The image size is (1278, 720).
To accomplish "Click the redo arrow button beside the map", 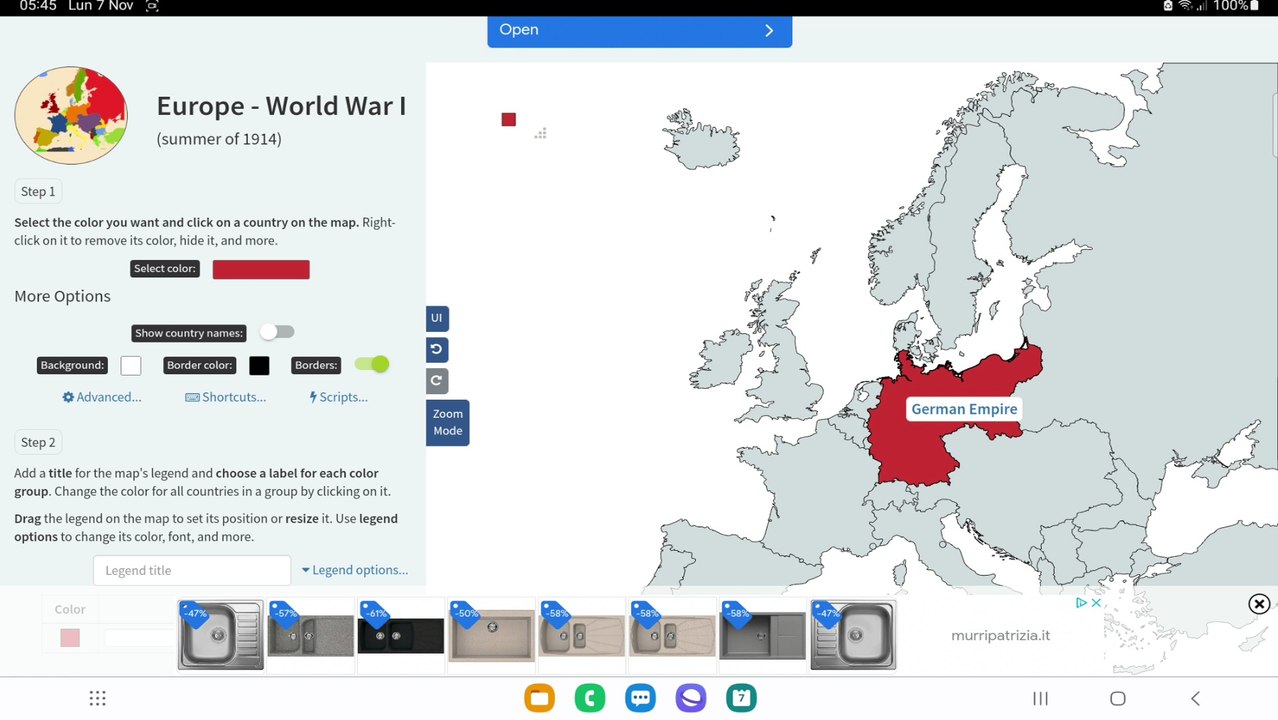I will [437, 381].
